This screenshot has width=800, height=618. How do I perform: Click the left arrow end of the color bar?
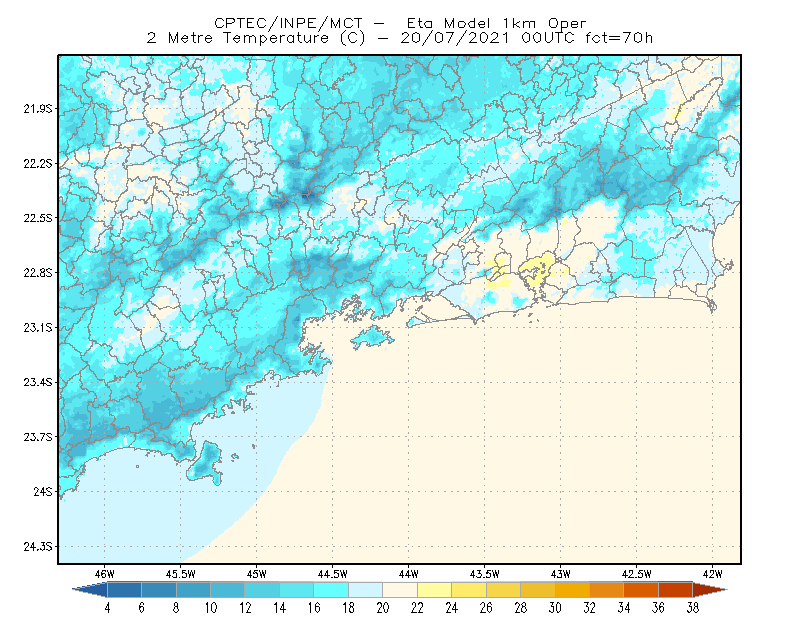[90, 590]
